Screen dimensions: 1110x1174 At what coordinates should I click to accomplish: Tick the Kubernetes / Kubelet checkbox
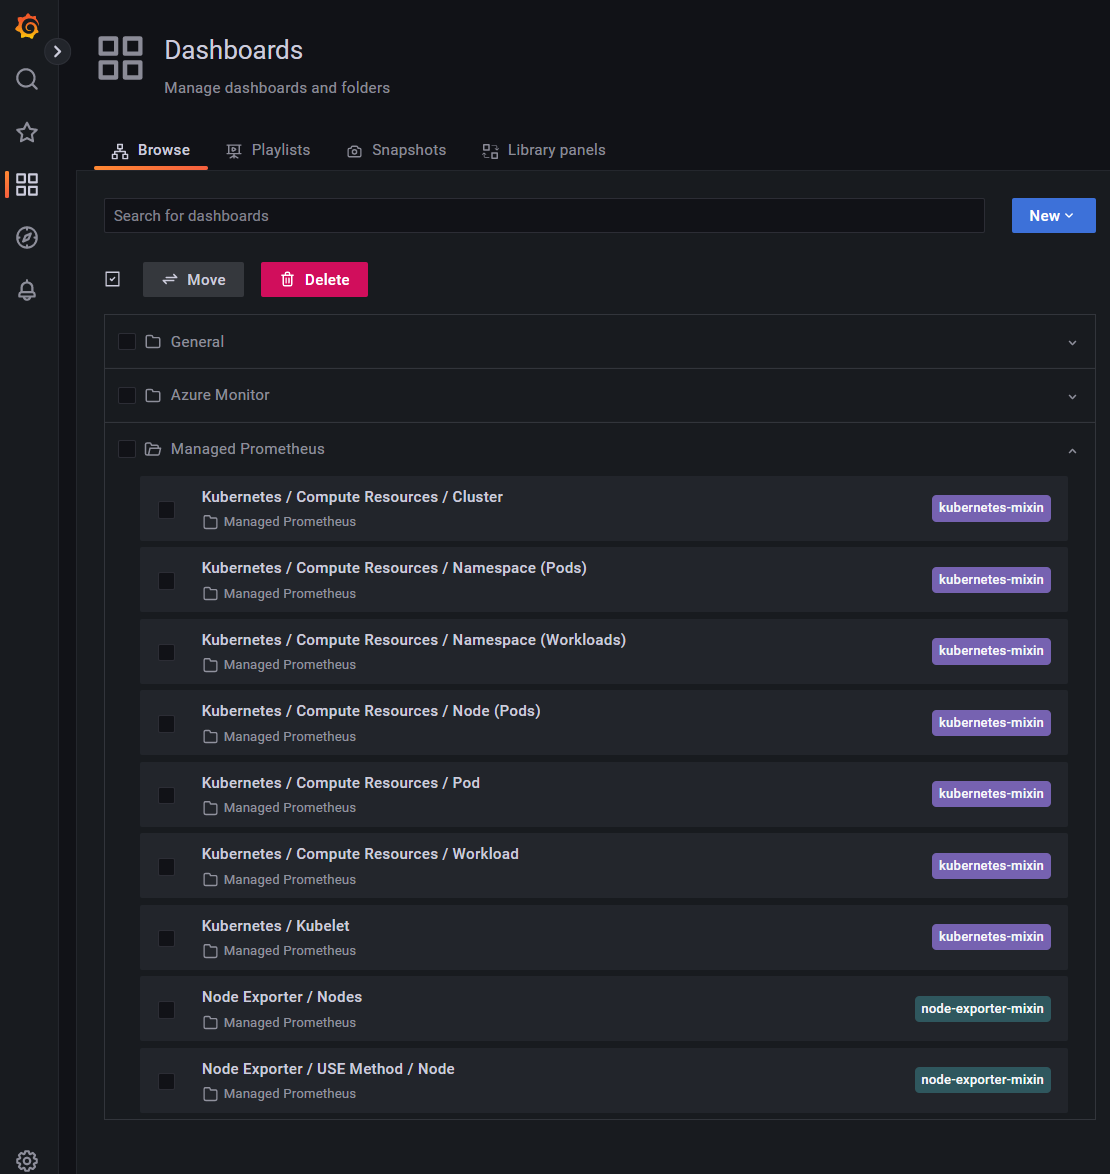pyautogui.click(x=167, y=938)
